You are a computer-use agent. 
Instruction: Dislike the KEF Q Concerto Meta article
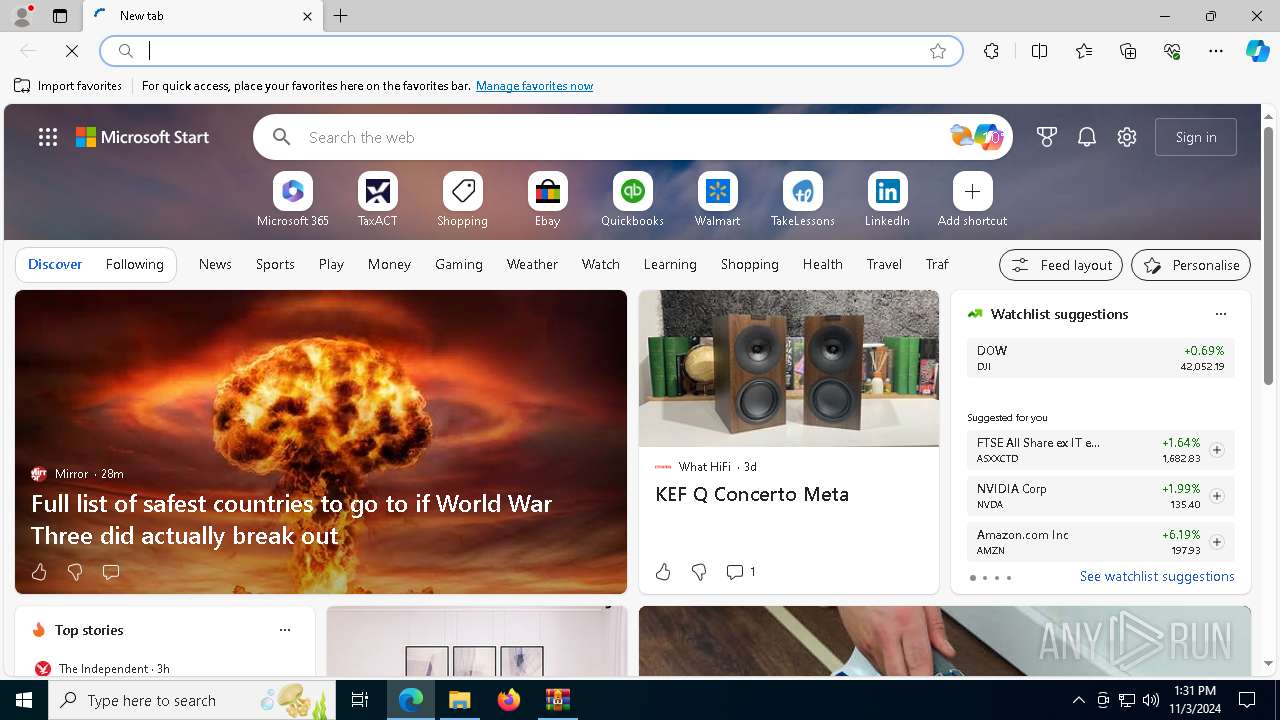click(699, 572)
